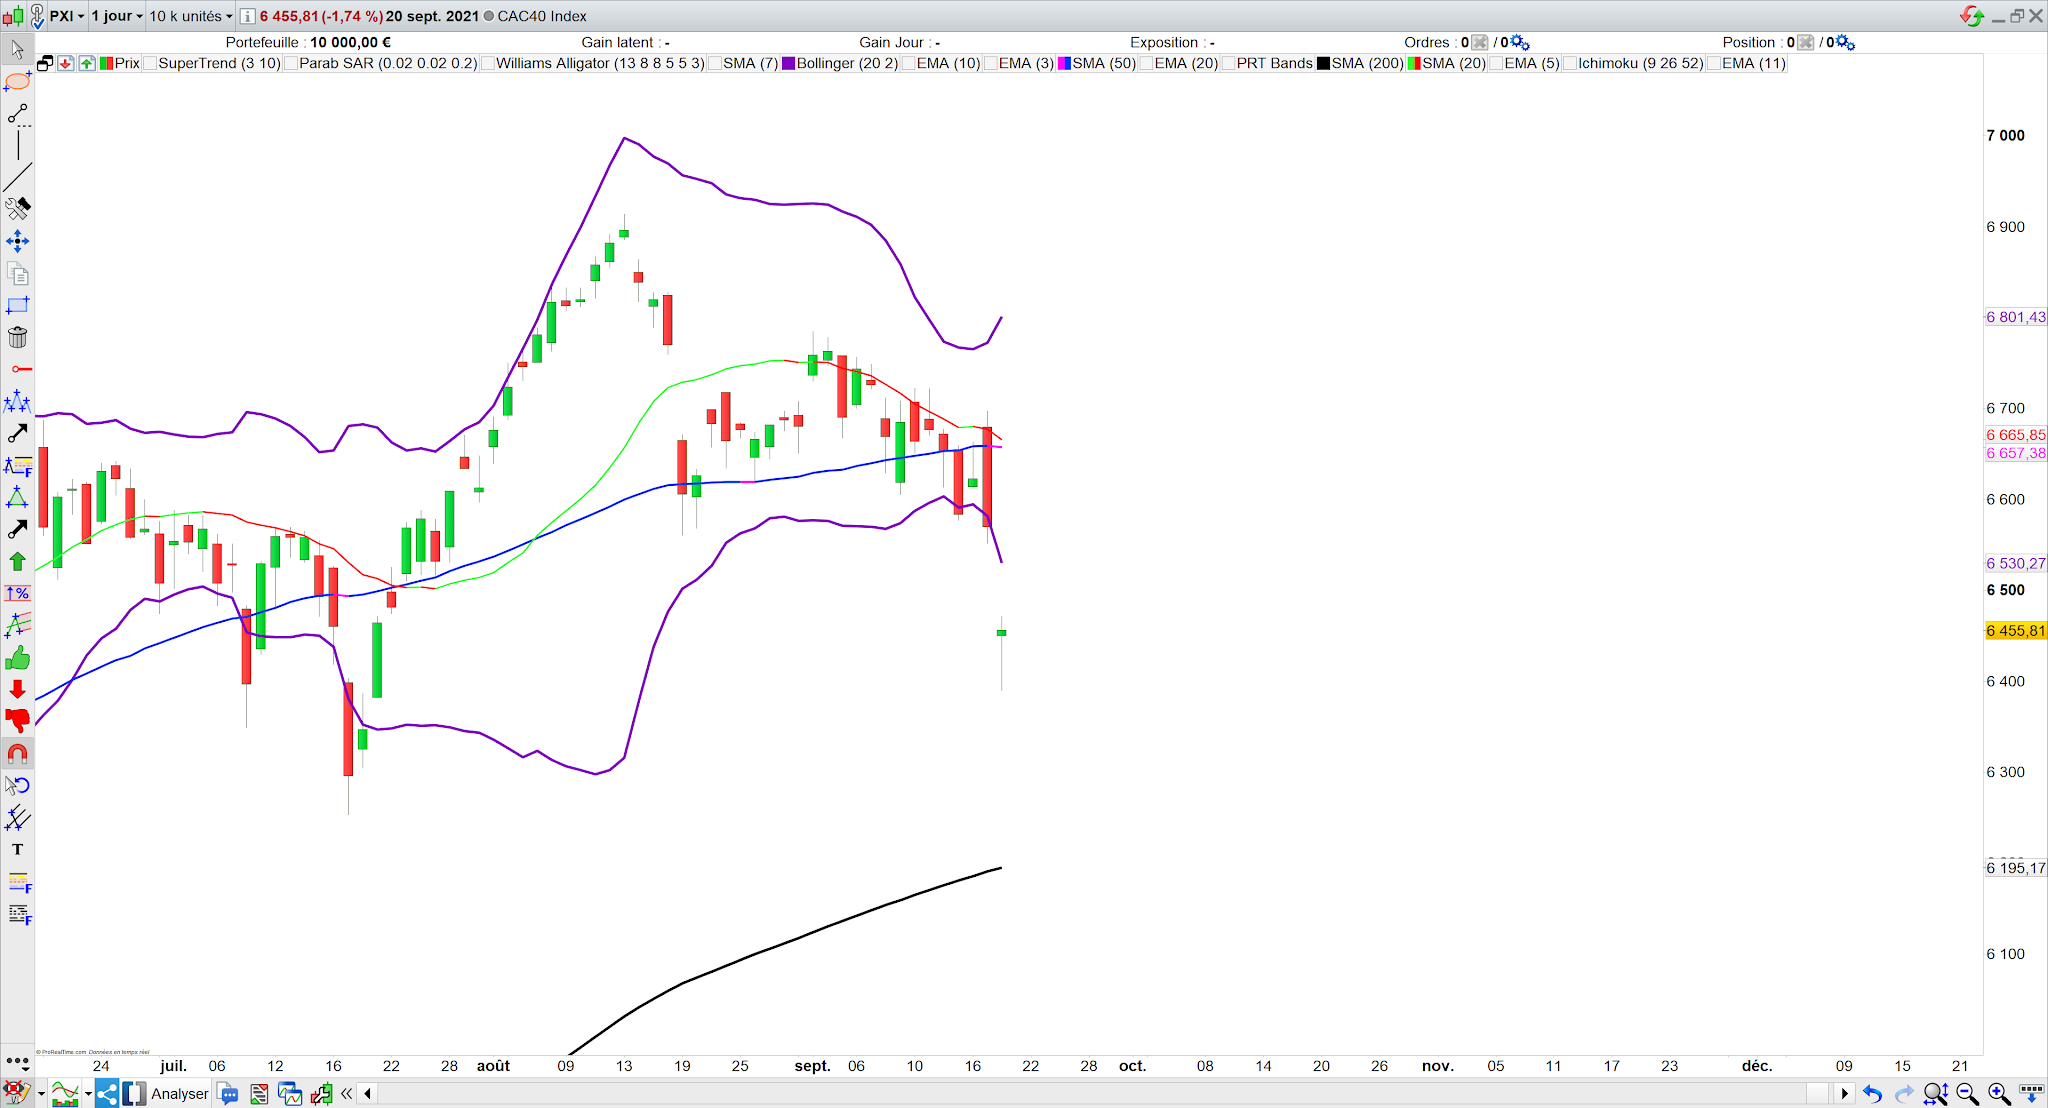Image resolution: width=2048 pixels, height=1108 pixels.
Task: Click the detach window icon by Prix
Action: pyautogui.click(x=45, y=63)
